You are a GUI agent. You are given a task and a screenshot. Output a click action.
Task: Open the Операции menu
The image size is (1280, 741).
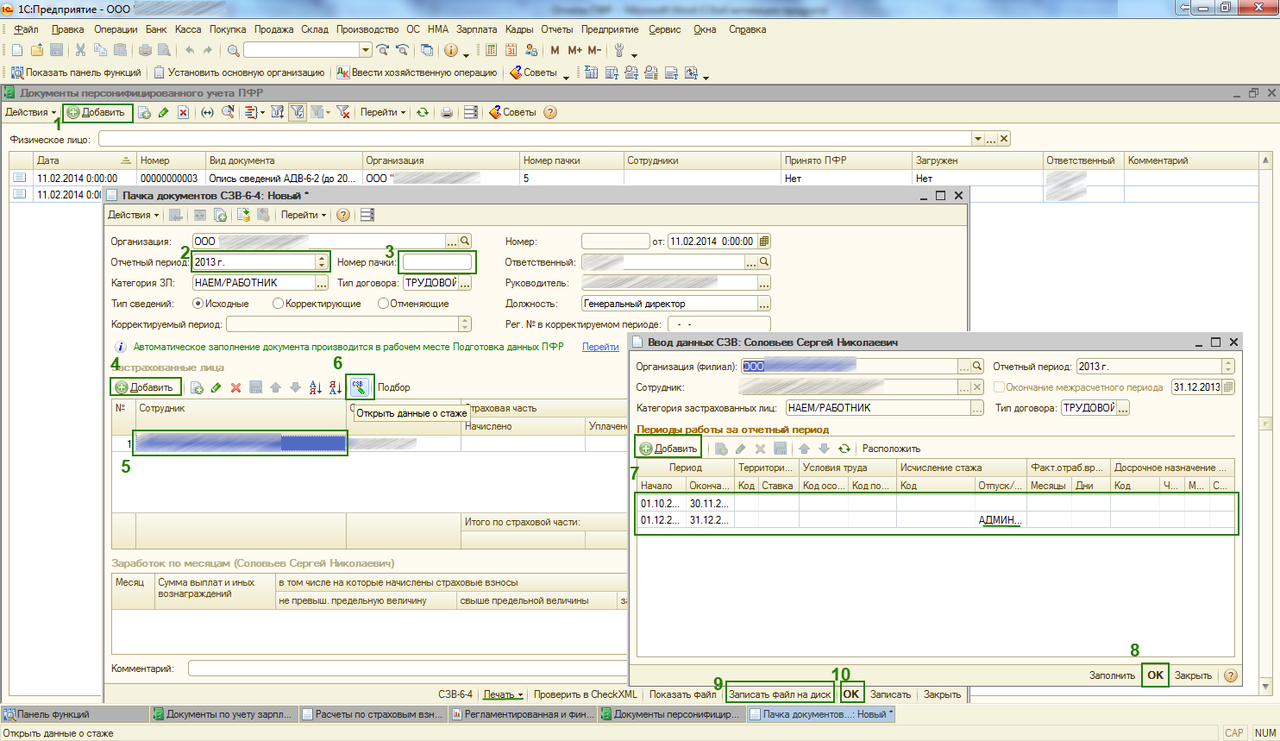tap(115, 29)
